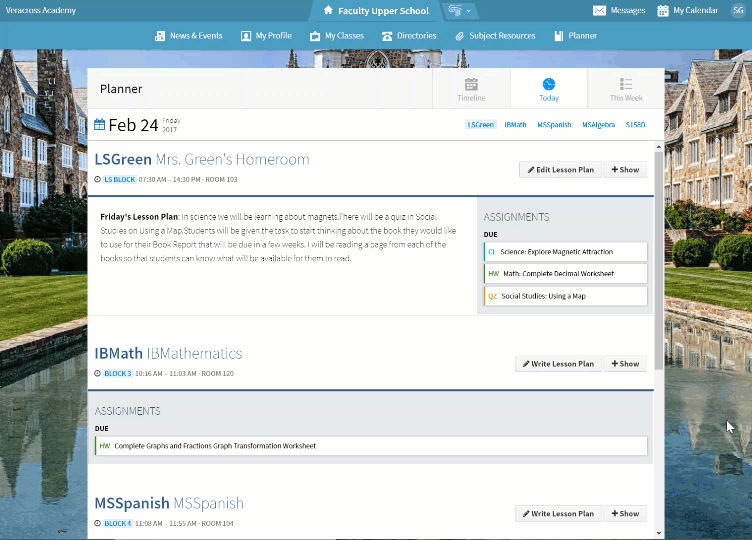Click the home icon beside Faculty Upper School
Viewport: 752px width, 540px height.
click(x=328, y=11)
